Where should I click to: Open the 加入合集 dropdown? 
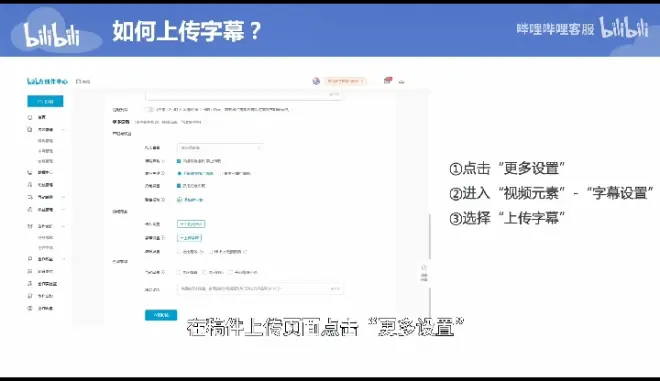[x=220, y=148]
